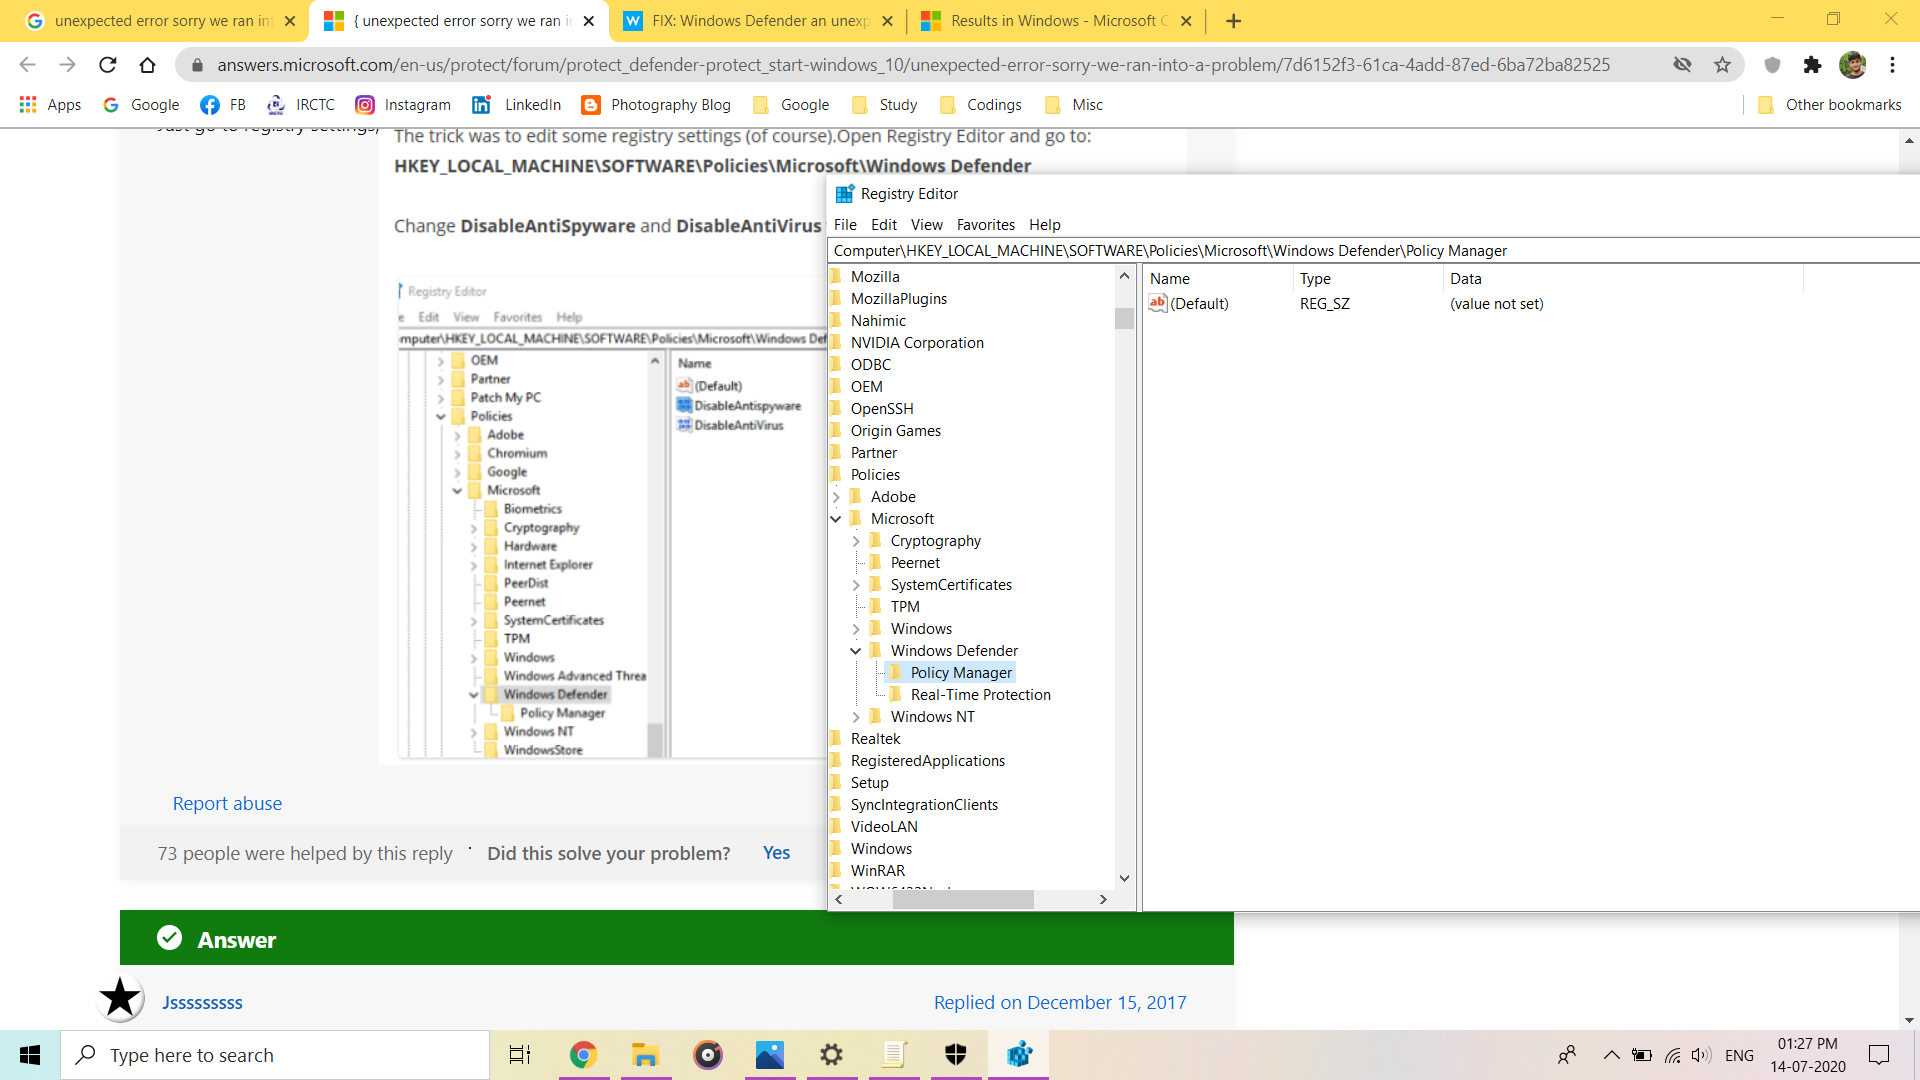1920x1080 pixels.
Task: Open the Chrome three-dot menu
Action: pyautogui.click(x=1892, y=65)
